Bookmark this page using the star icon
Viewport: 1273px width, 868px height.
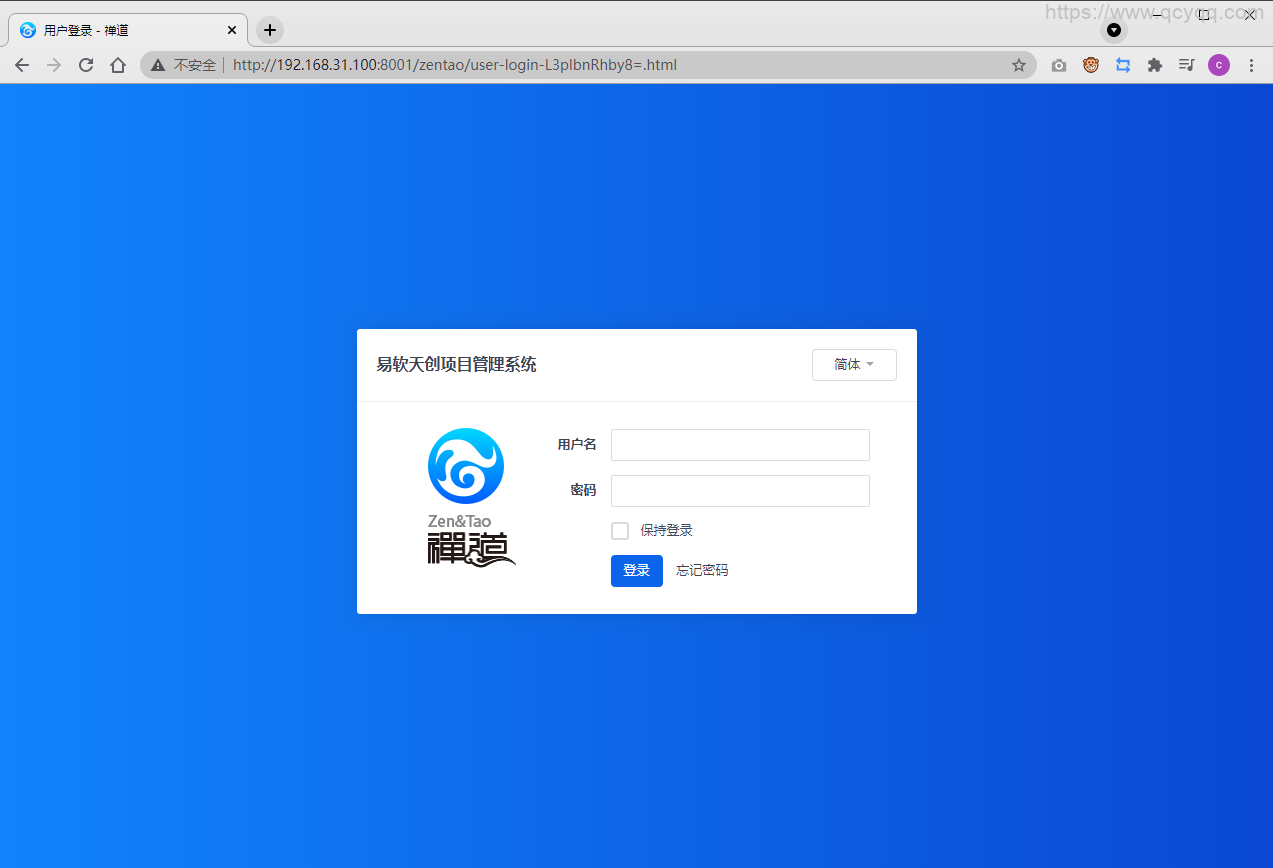pyautogui.click(x=1018, y=64)
